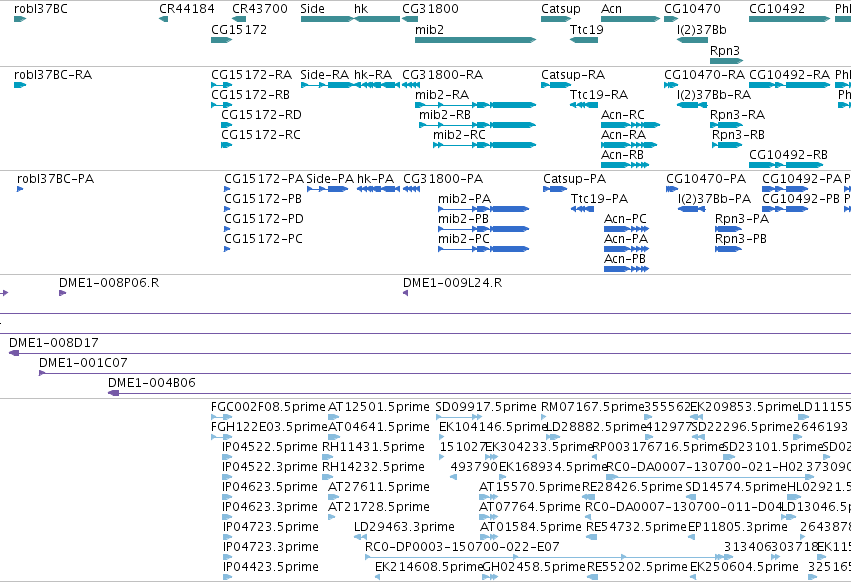851x582 pixels.
Task: Open the DME1-004B06 BAC label
Action: coord(152,383)
